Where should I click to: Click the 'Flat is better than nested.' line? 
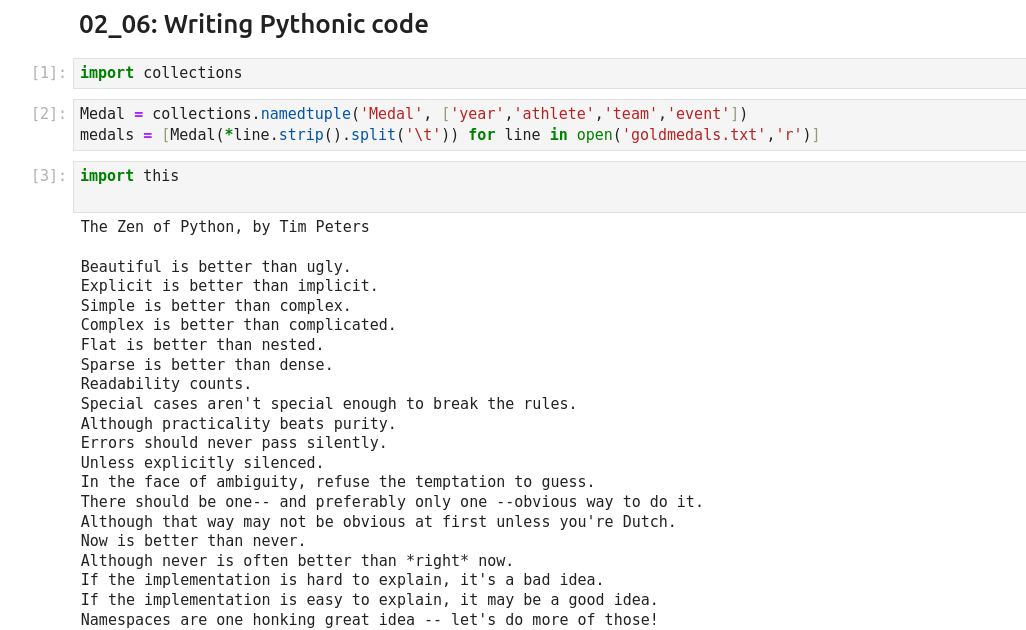click(202, 345)
